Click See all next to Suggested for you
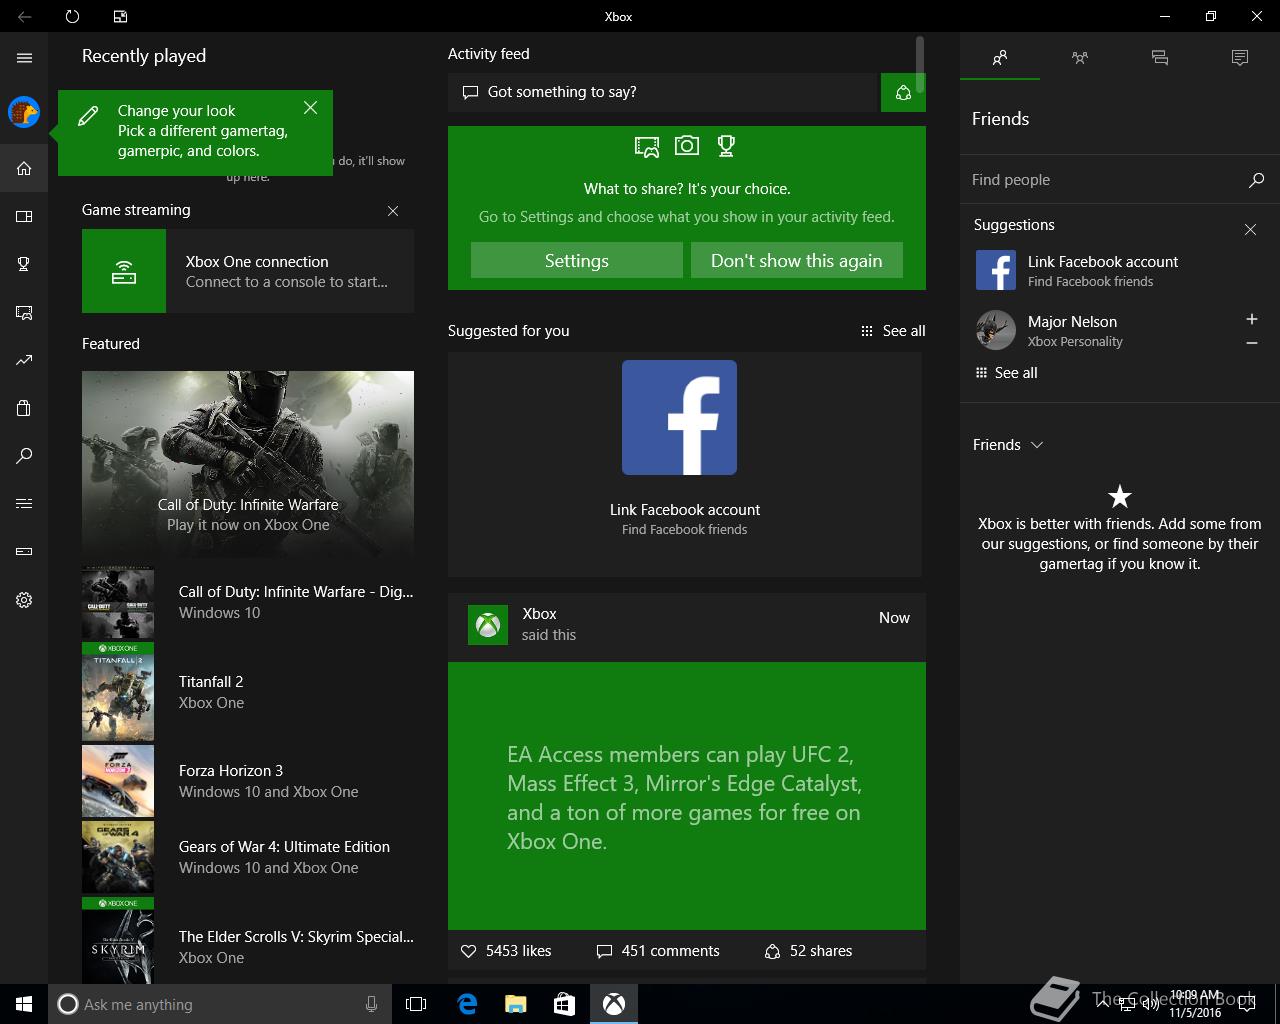Viewport: 1280px width, 1024px height. click(x=893, y=331)
